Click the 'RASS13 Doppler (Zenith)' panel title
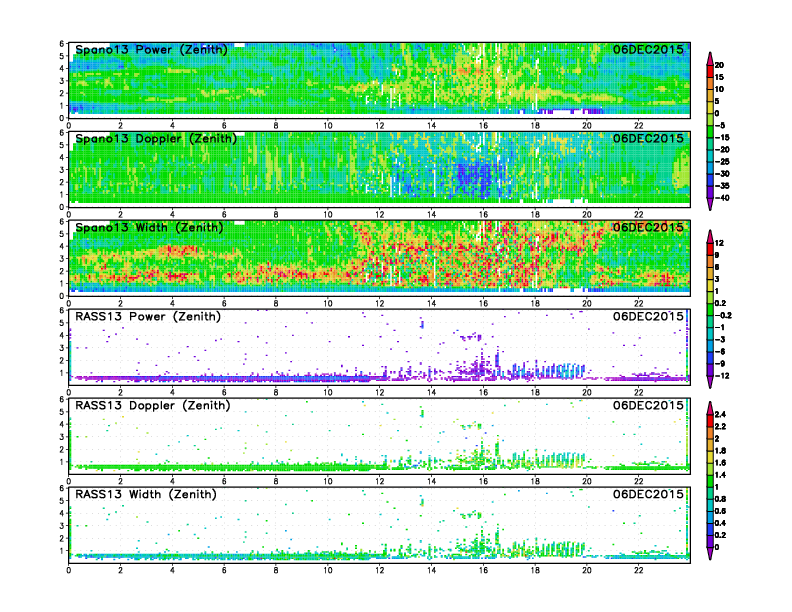The image size is (792, 612). point(153,405)
